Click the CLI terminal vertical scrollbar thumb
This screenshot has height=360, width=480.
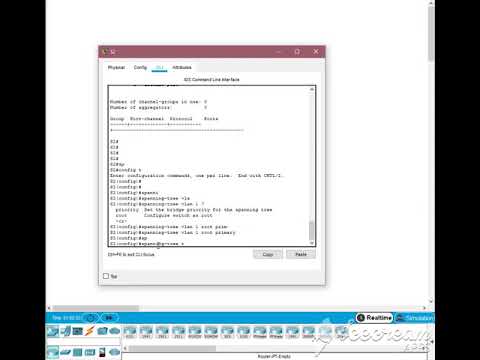312,231
